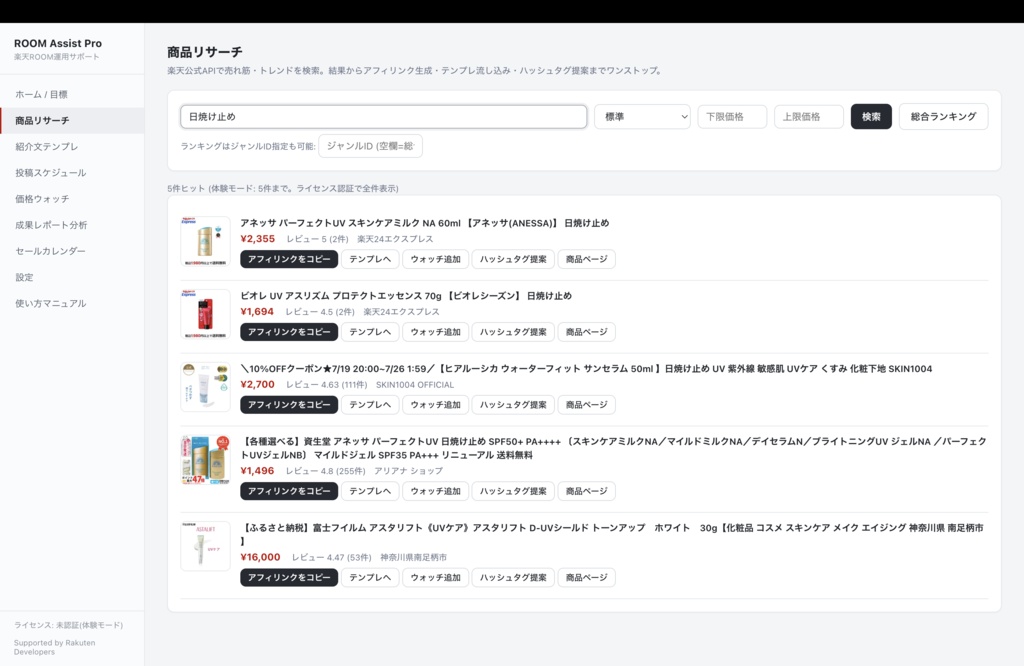Screen dimensions: 1024x666
Task: Open the SKIN1004 sun serum product thumbnail
Action: (x=205, y=387)
